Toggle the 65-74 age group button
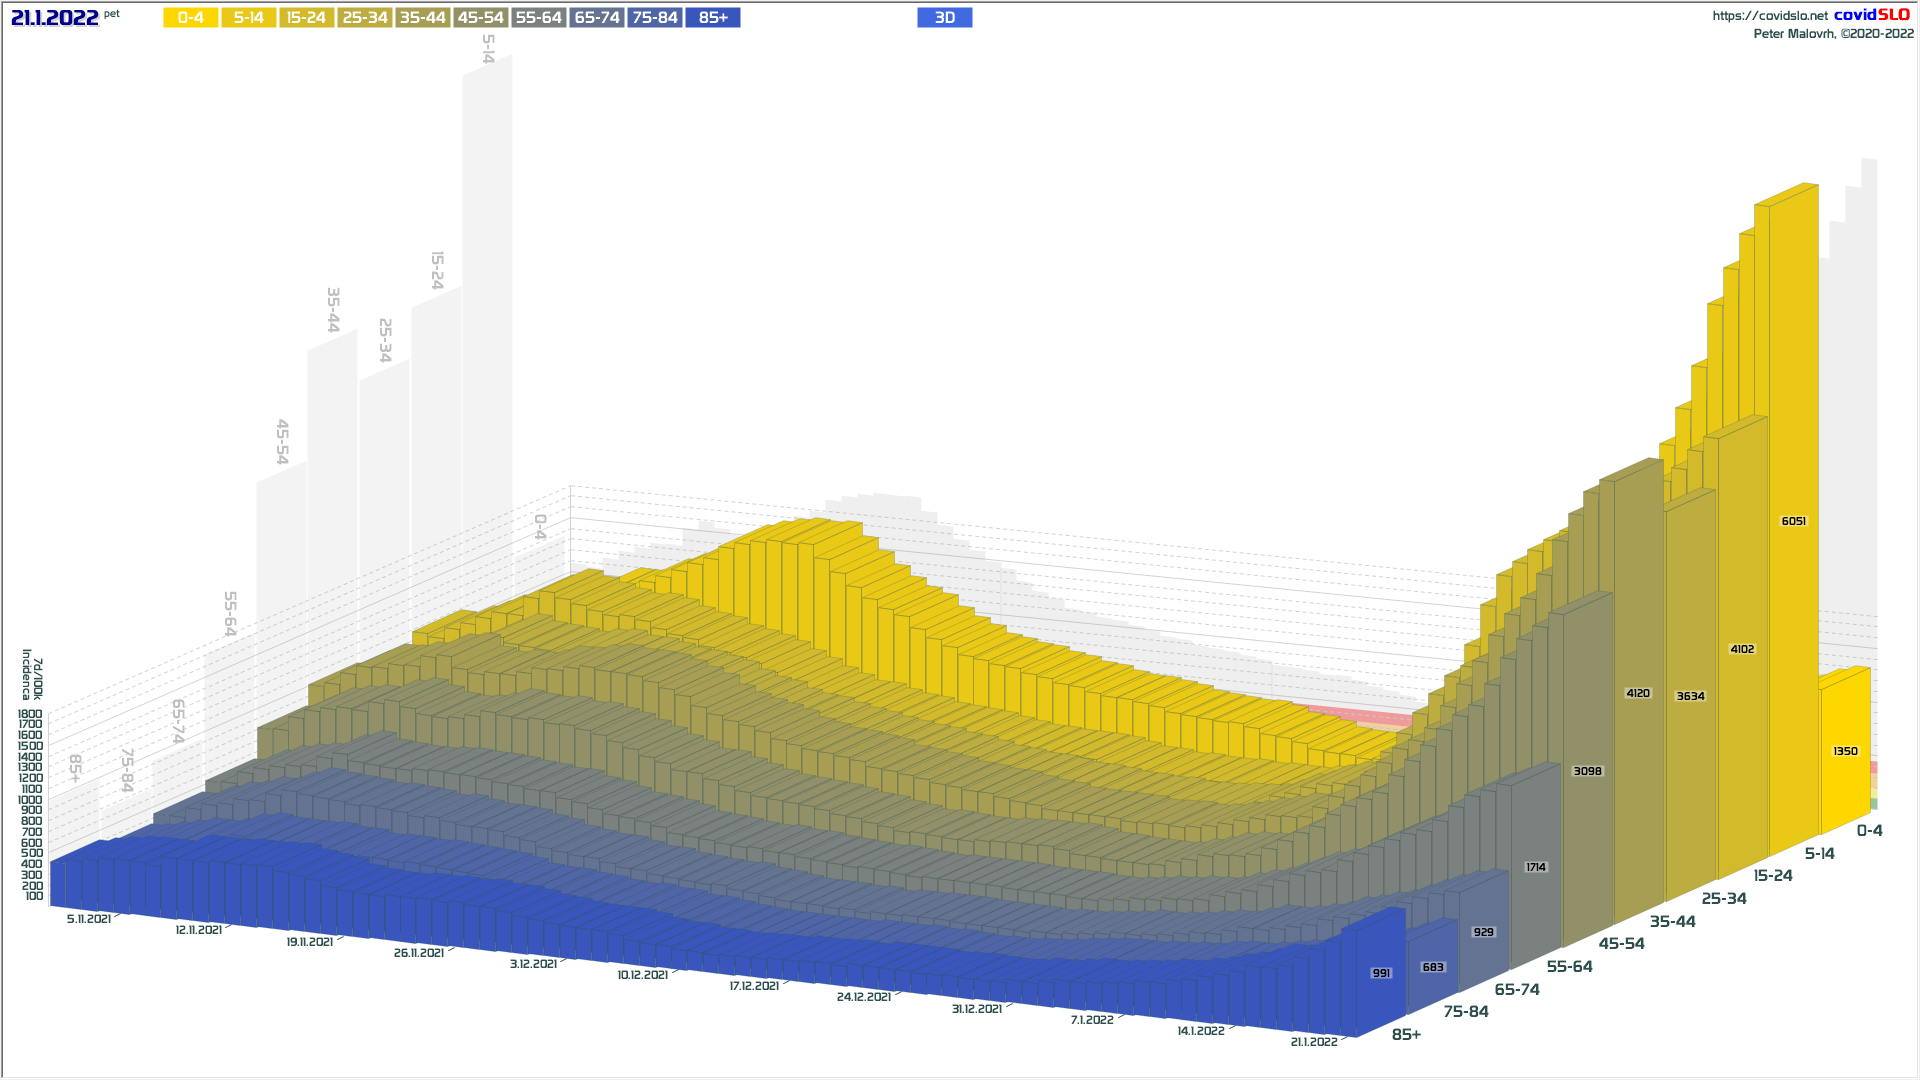This screenshot has width=1920, height=1080. click(x=597, y=18)
